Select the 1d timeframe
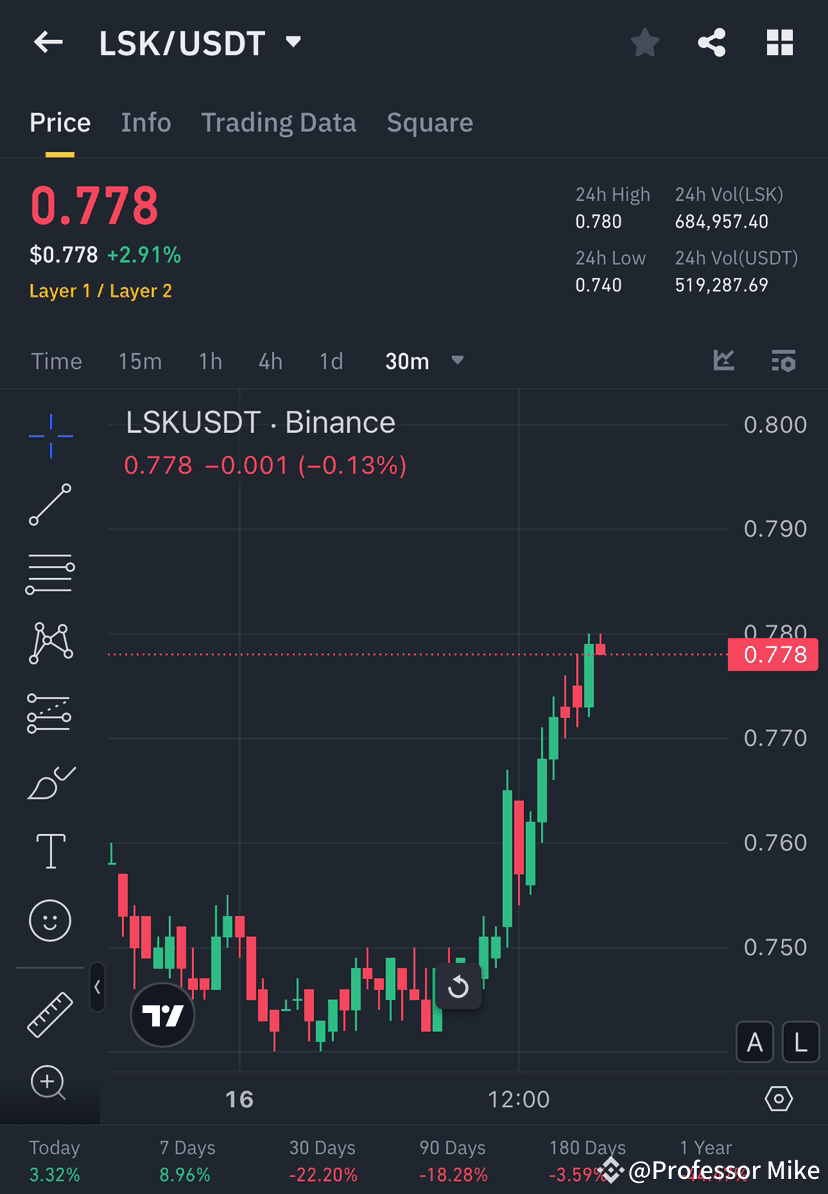Screen dimensions: 828x1194 (331, 361)
